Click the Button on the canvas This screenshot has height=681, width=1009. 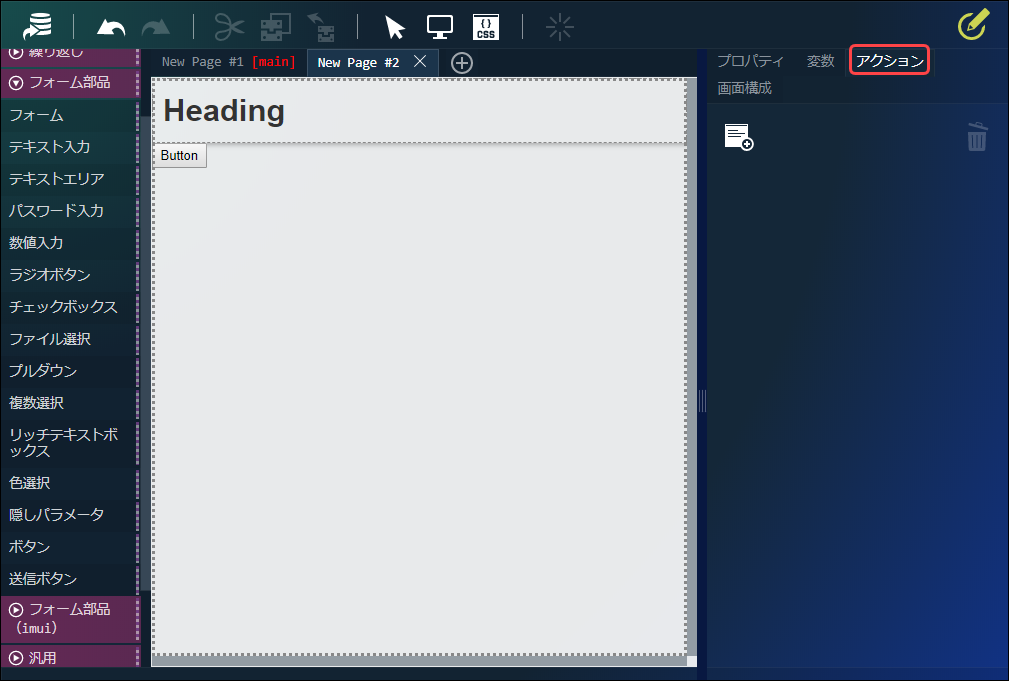pyautogui.click(x=180, y=156)
